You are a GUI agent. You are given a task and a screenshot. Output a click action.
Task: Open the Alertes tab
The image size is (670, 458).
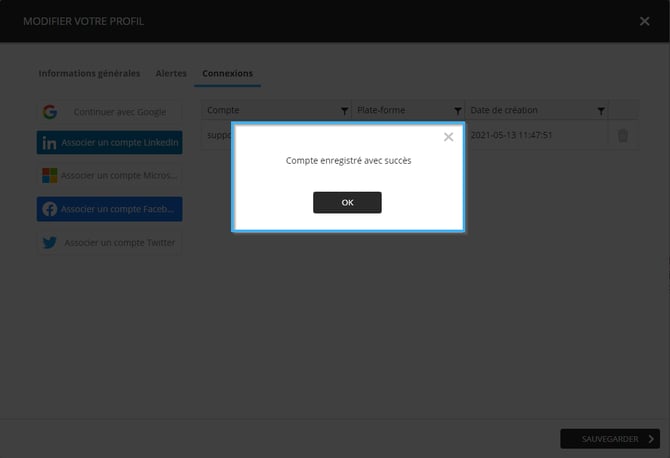[171, 73]
